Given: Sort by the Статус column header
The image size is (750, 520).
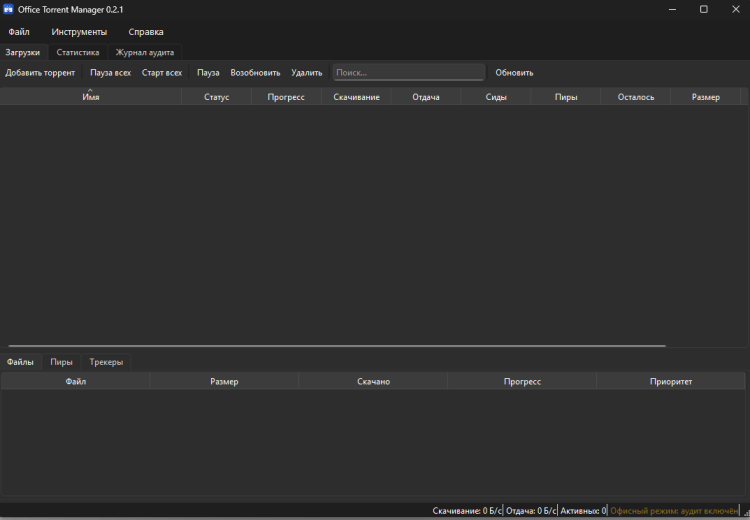Looking at the screenshot, I should (x=217, y=97).
